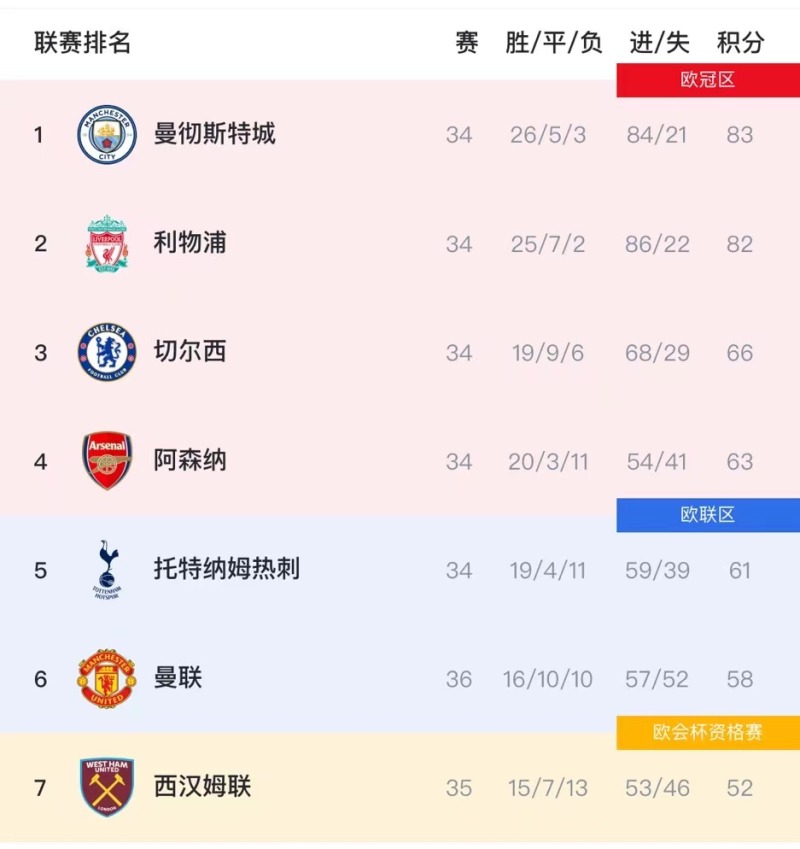Select the Manchester United club badge
This screenshot has height=849, width=800.
tap(105, 679)
